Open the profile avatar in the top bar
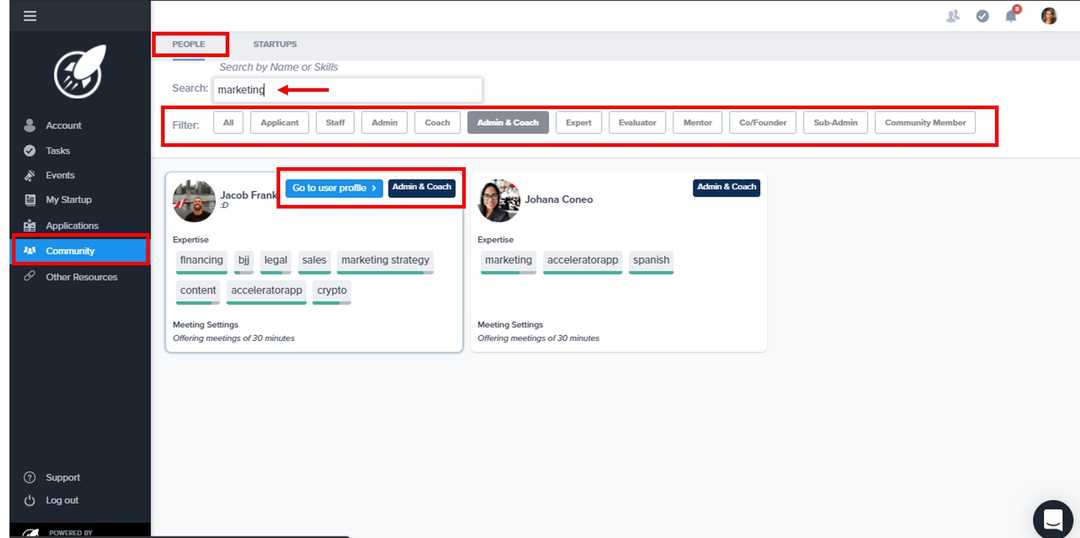 [1049, 16]
